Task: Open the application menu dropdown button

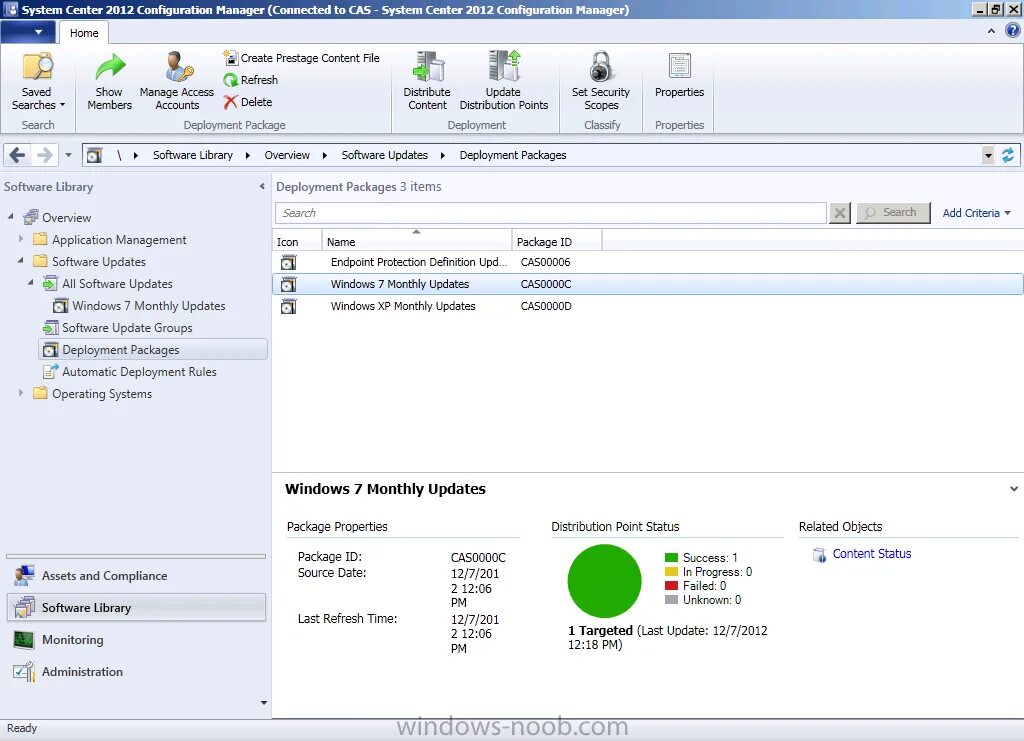Action: [28, 32]
